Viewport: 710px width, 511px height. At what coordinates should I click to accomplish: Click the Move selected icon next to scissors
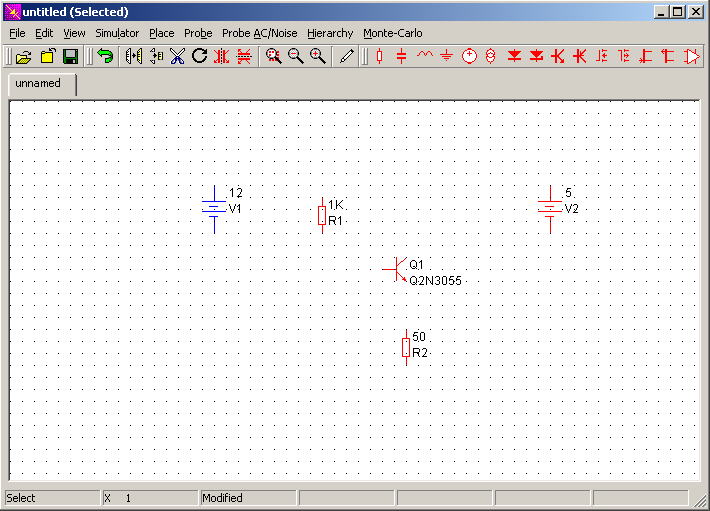[156, 57]
